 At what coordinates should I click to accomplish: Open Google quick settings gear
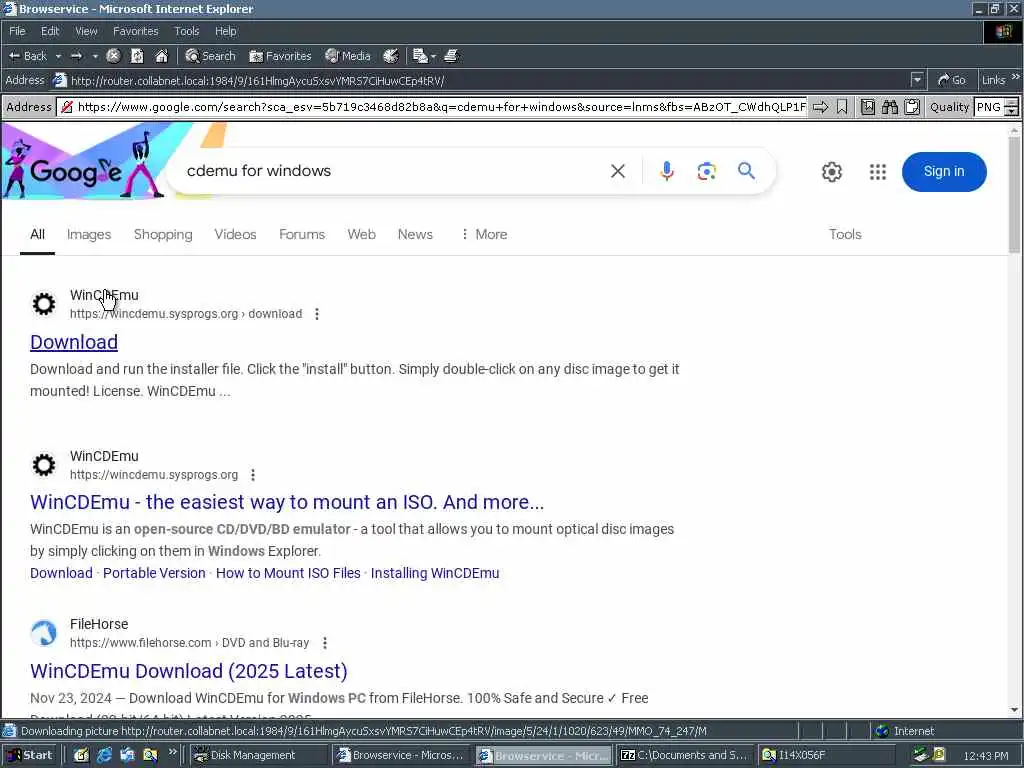[831, 172]
